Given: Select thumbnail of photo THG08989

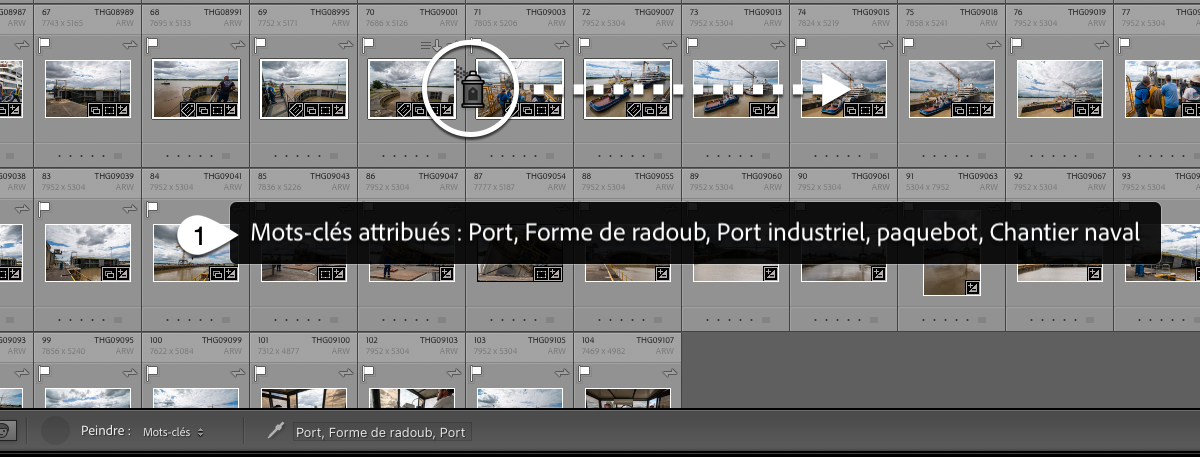Looking at the screenshot, I should coord(88,88).
